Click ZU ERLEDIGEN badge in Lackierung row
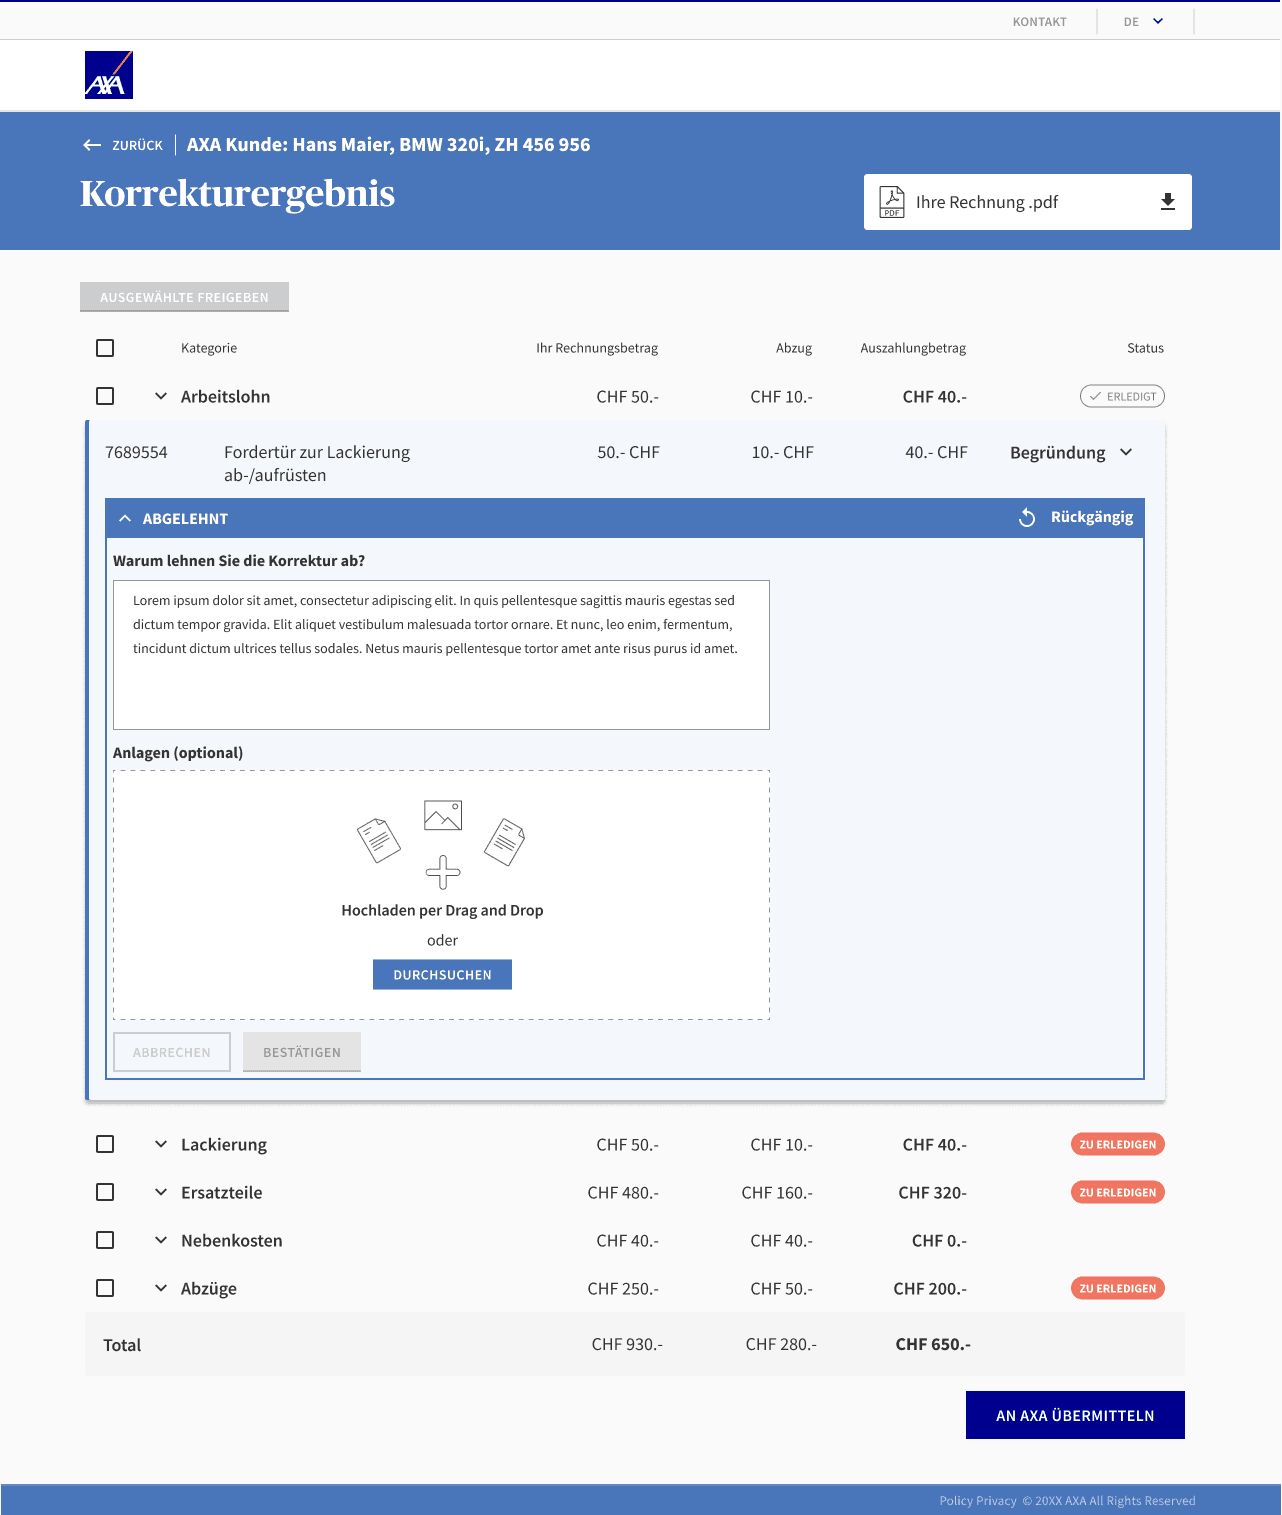Image resolution: width=1282 pixels, height=1515 pixels. pos(1118,1144)
